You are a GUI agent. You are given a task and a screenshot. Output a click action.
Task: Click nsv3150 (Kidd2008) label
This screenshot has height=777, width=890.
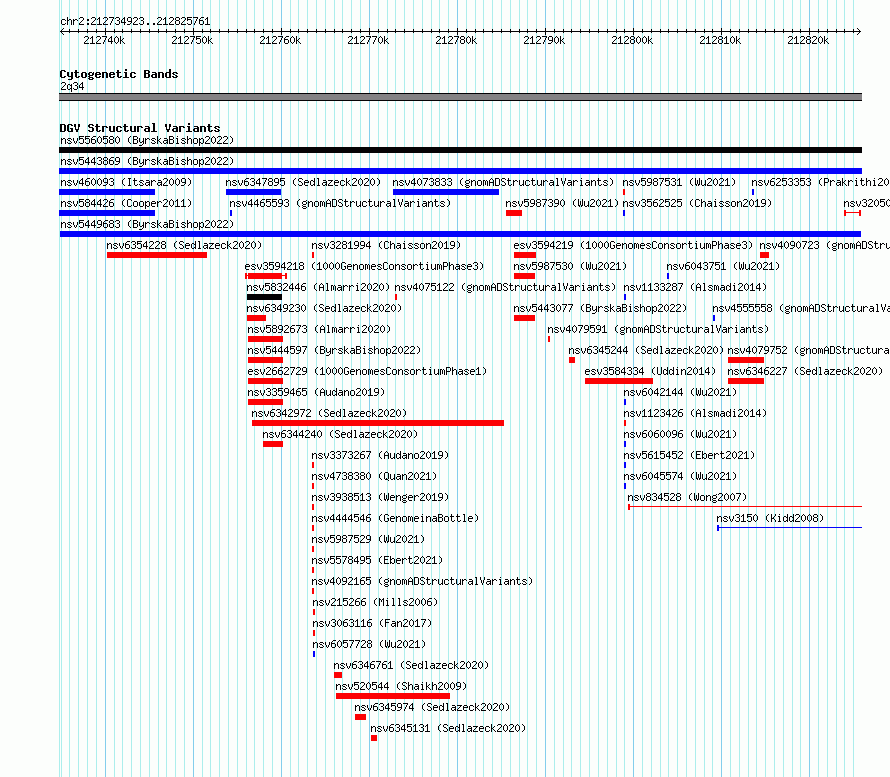coord(770,518)
